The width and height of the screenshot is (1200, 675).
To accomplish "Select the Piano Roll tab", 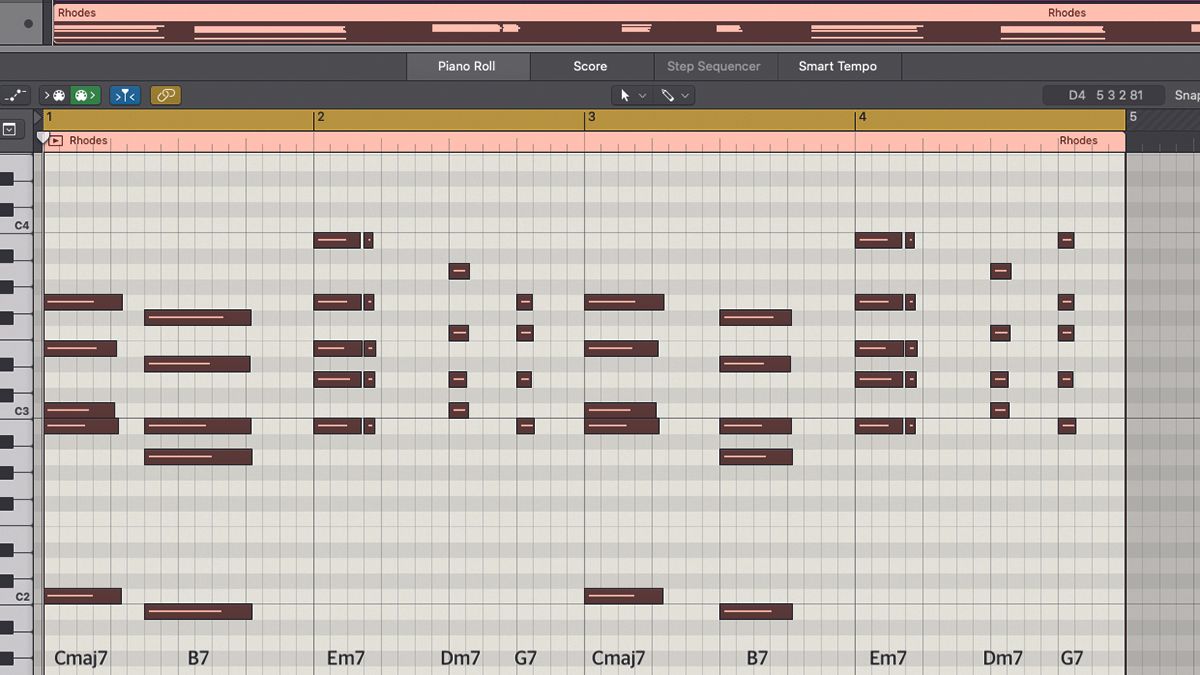I will coord(468,66).
